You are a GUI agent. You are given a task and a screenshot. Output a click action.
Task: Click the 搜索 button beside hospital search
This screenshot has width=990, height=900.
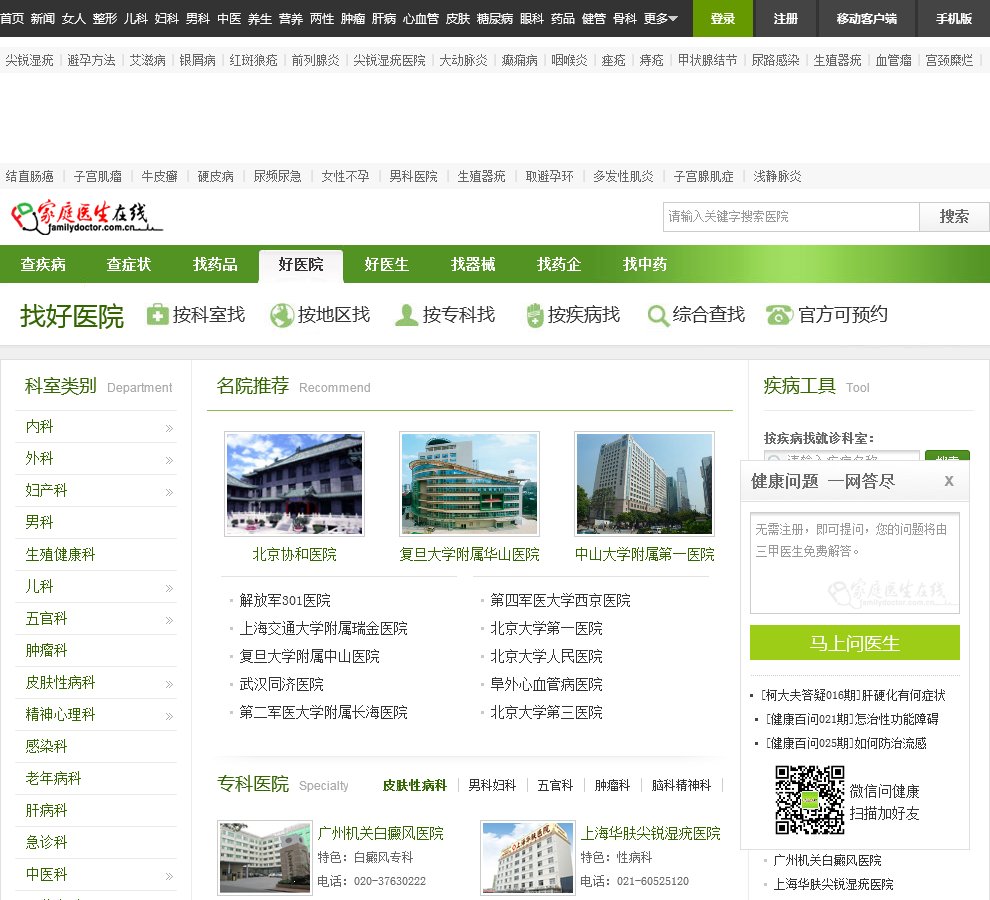pos(954,217)
